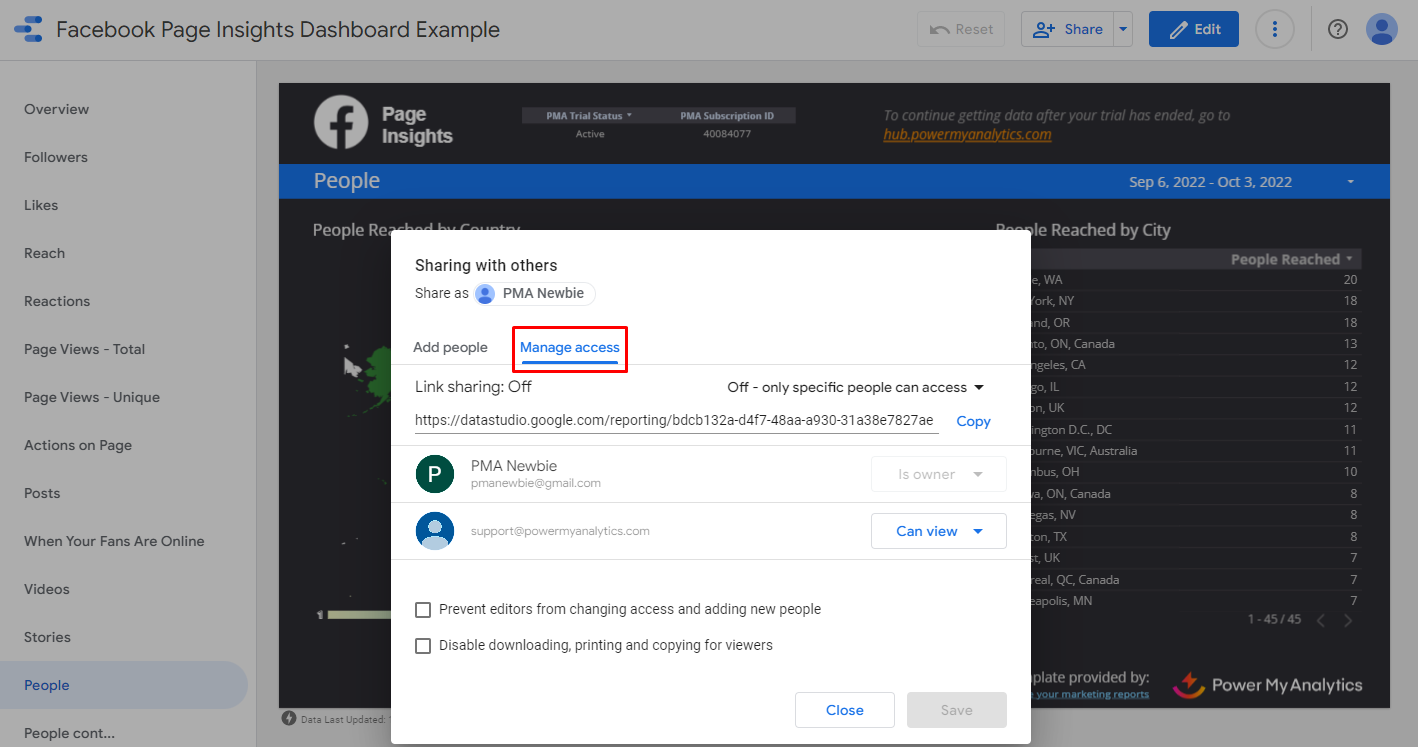
Task: Check disable downloading, printing and copying
Action: pyautogui.click(x=423, y=645)
